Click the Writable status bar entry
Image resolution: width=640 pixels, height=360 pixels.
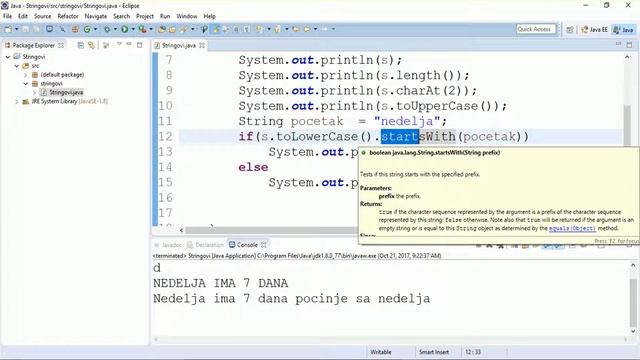(381, 352)
